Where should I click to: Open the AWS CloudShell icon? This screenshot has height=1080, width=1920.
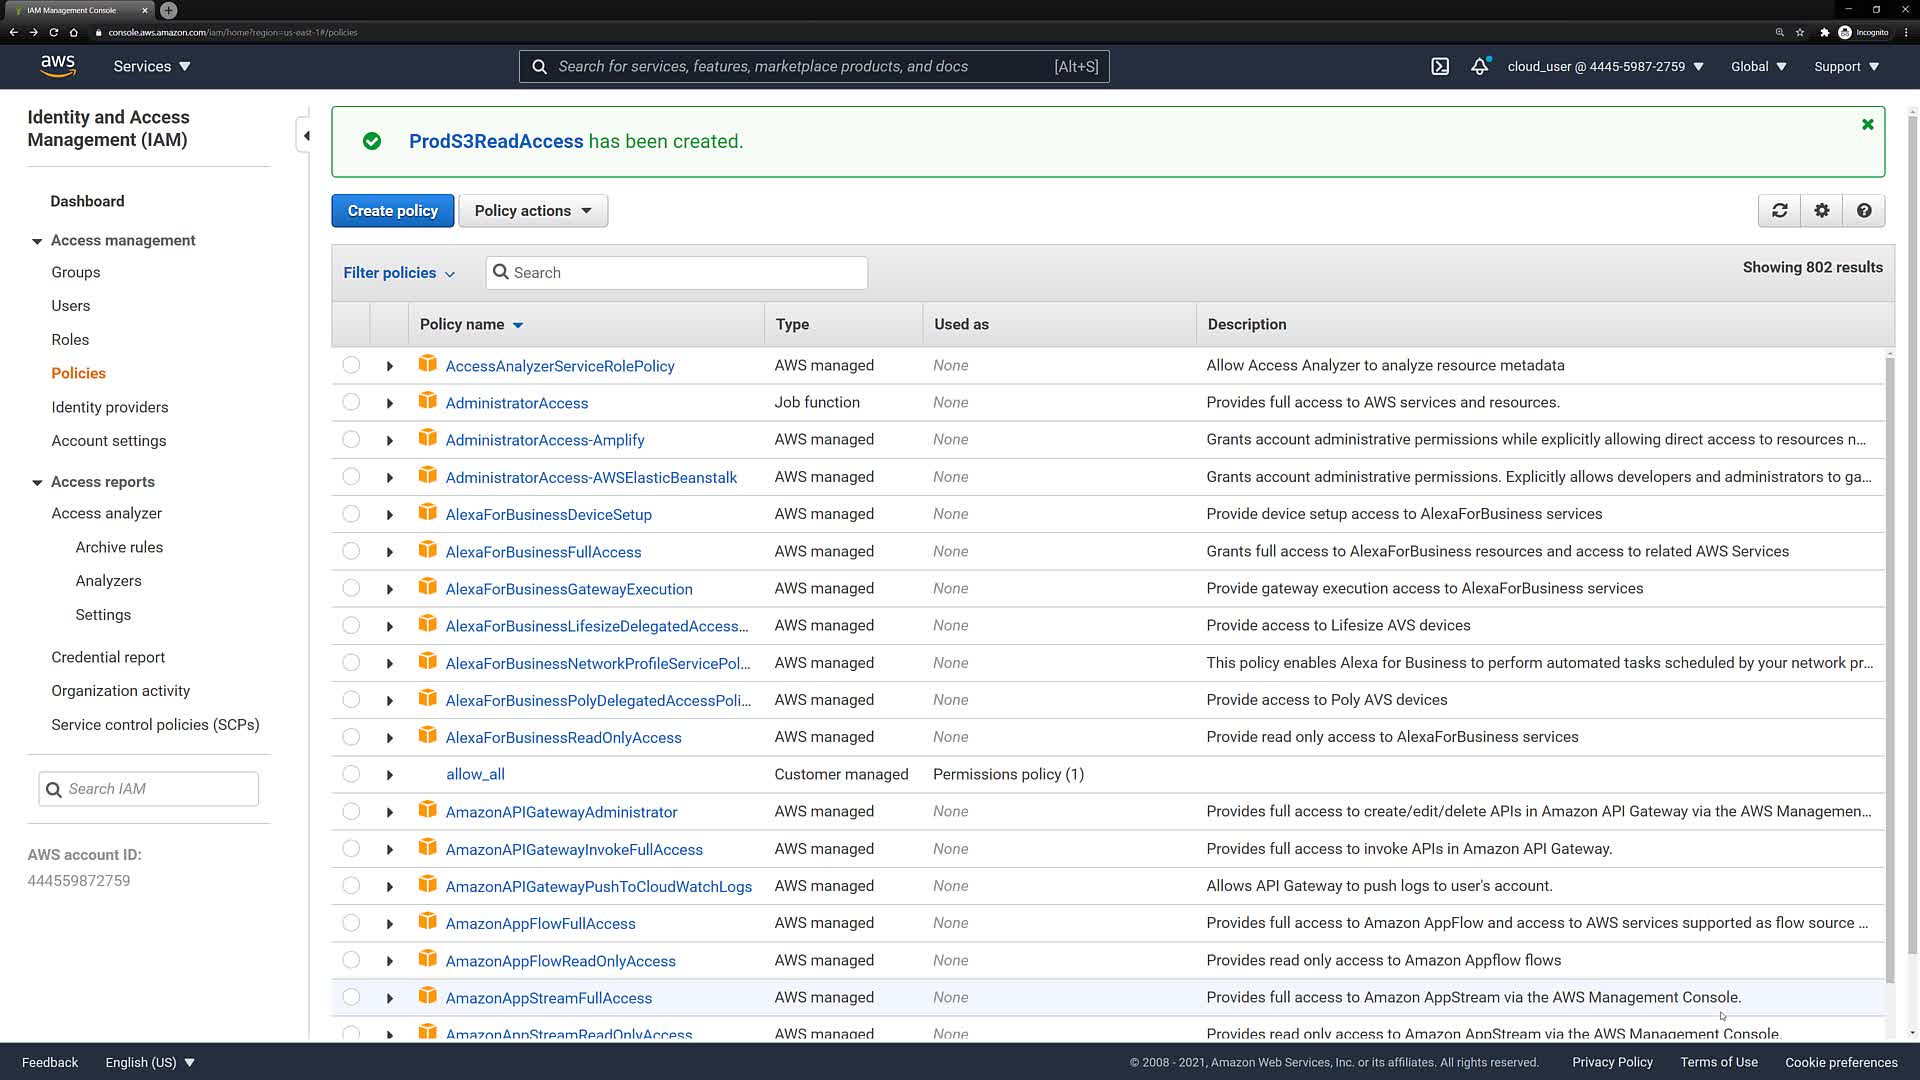[1439, 67]
